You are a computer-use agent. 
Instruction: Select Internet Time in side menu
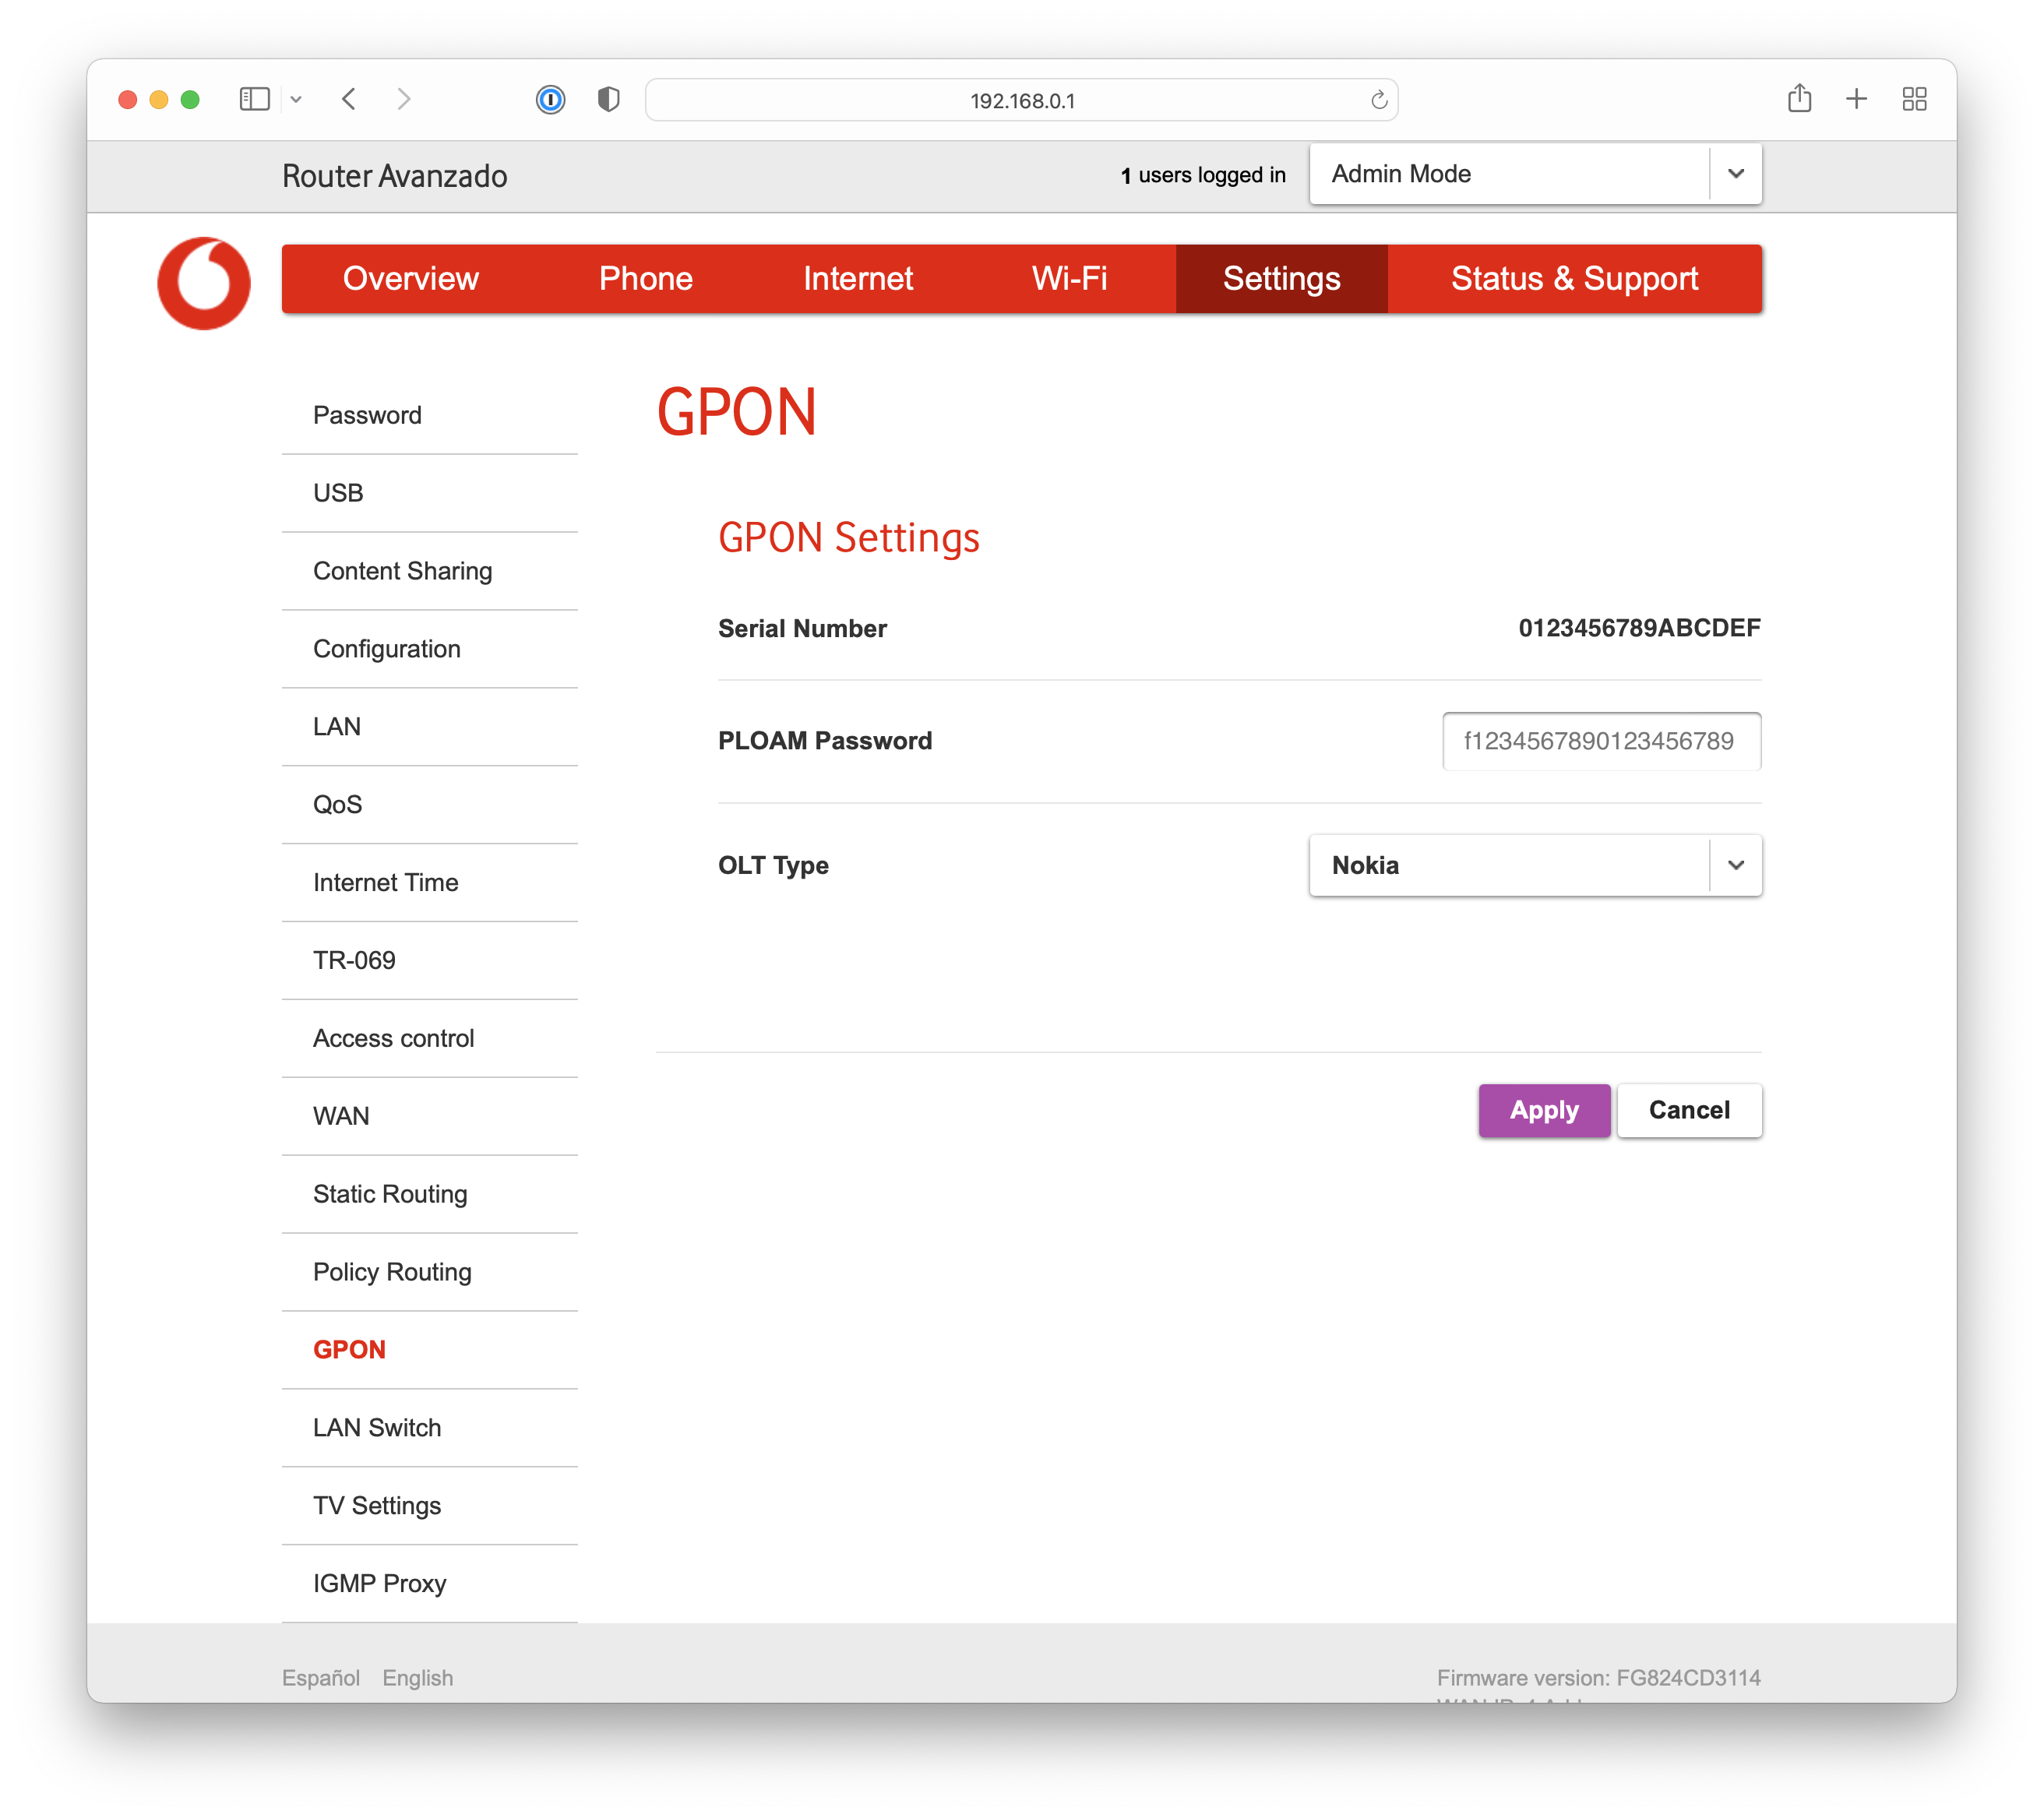pos(430,883)
